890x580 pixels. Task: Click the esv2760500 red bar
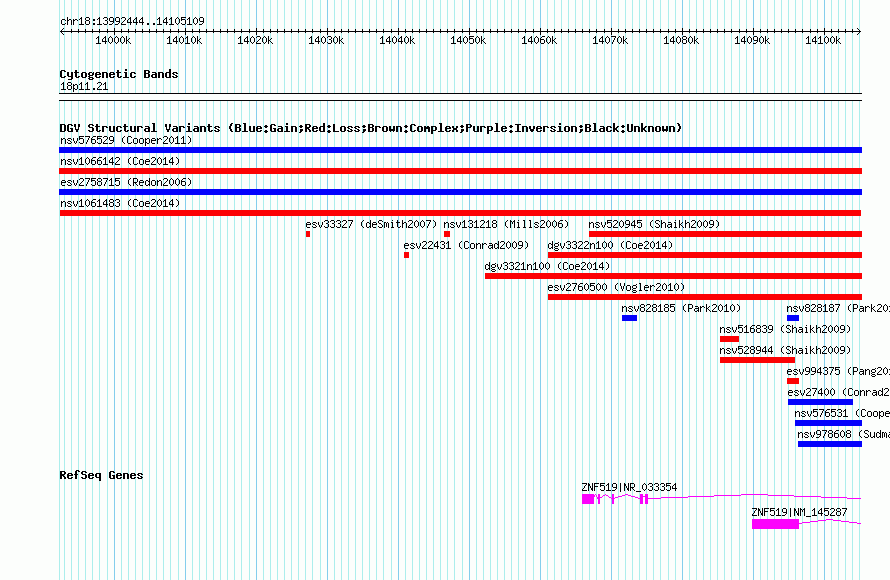coord(705,297)
